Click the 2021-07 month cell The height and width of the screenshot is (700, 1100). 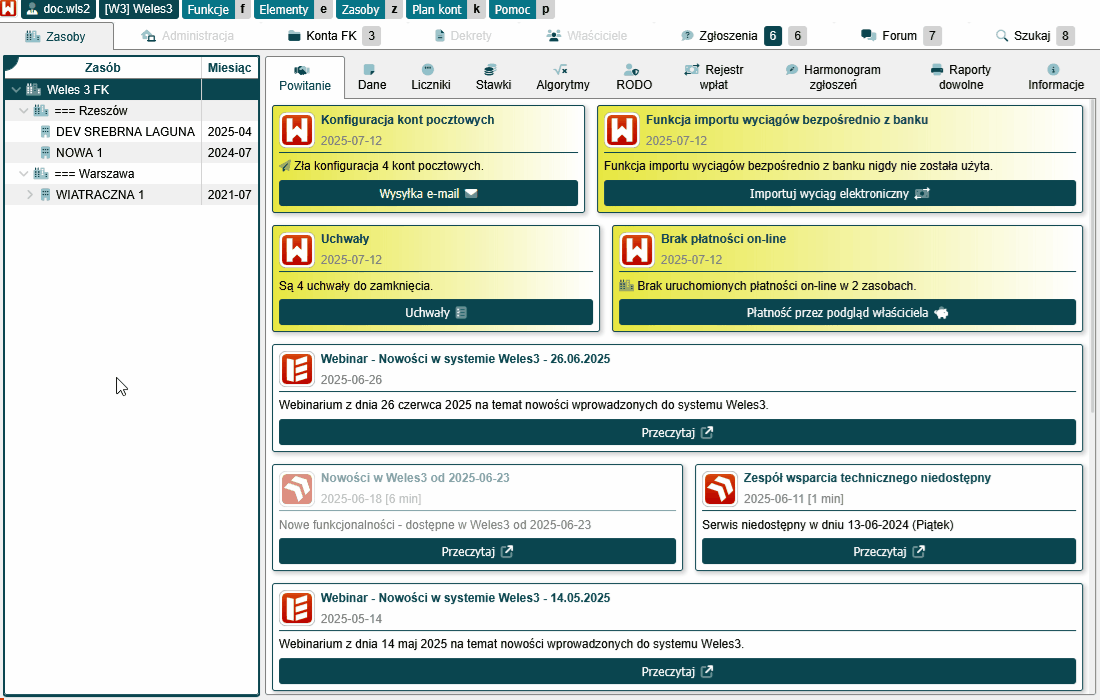coord(229,195)
